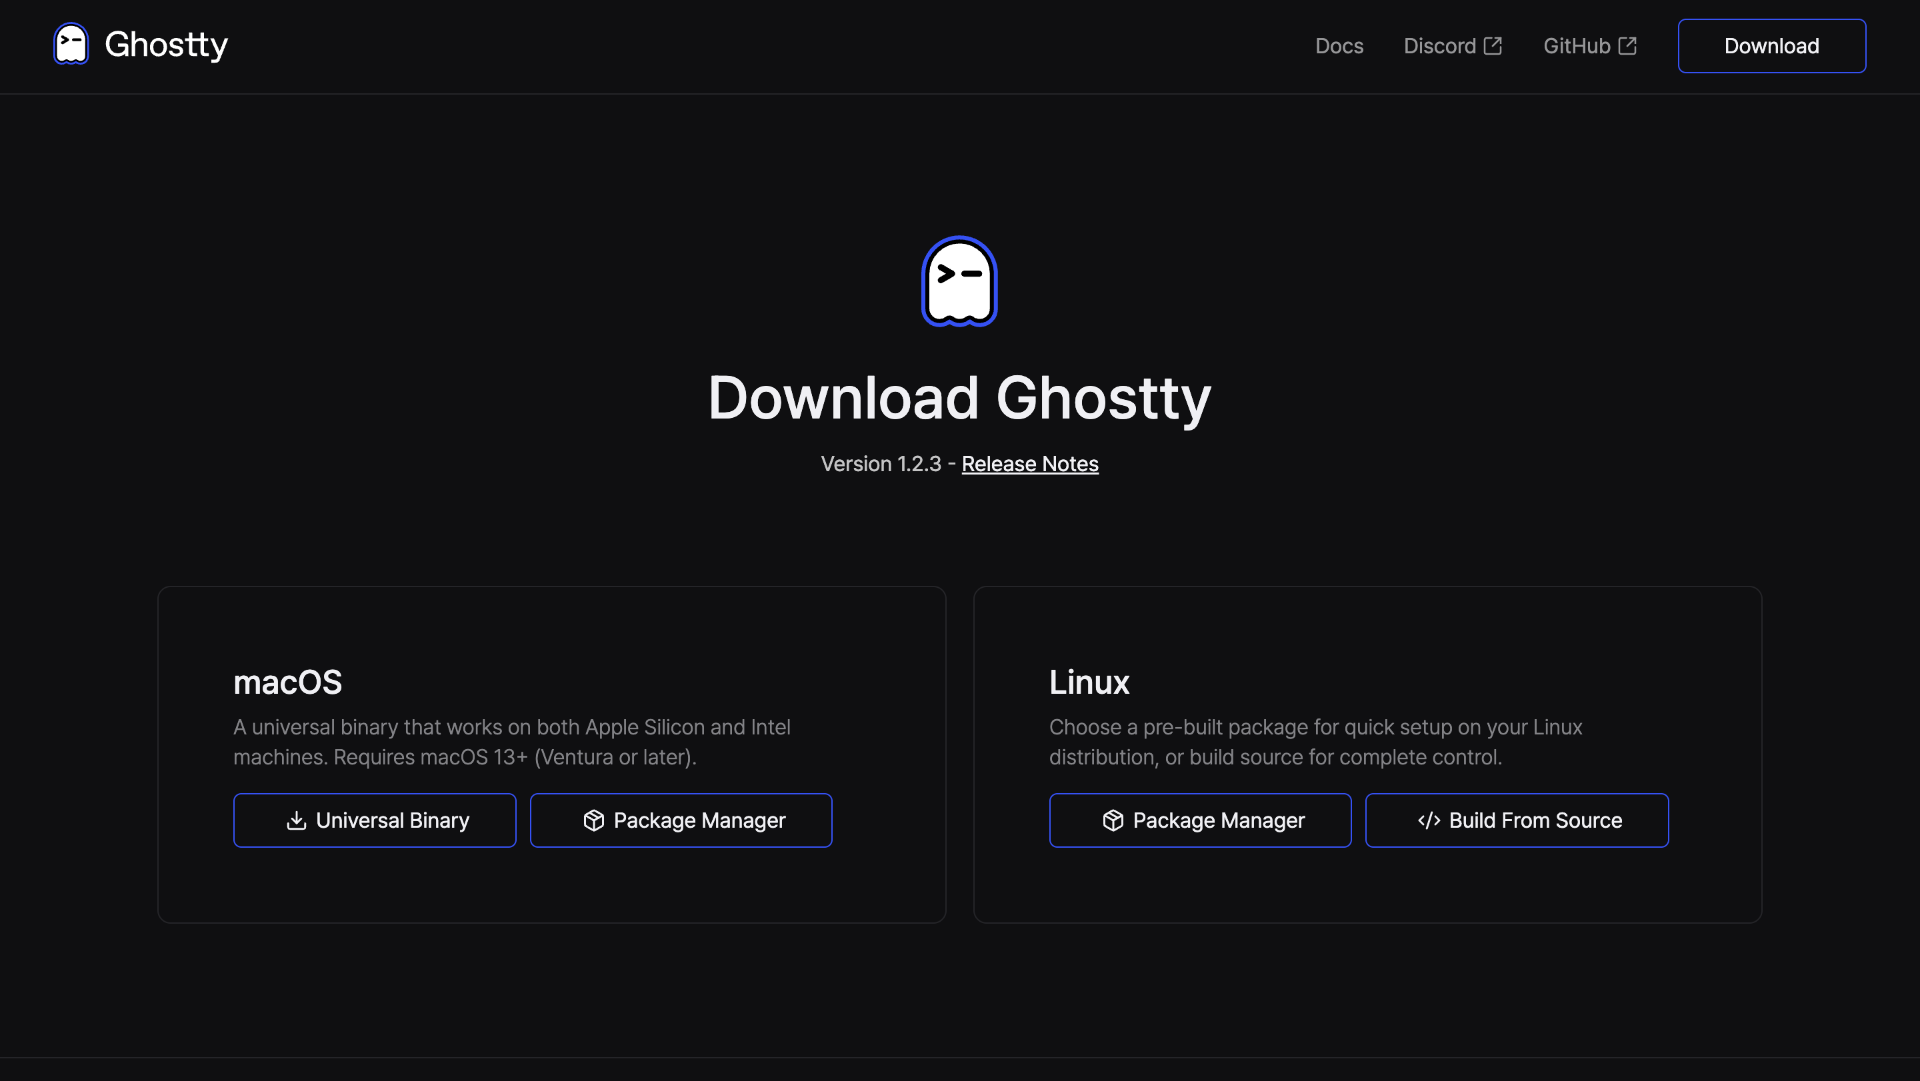Click the GitHub external link arrow icon

pyautogui.click(x=1628, y=46)
